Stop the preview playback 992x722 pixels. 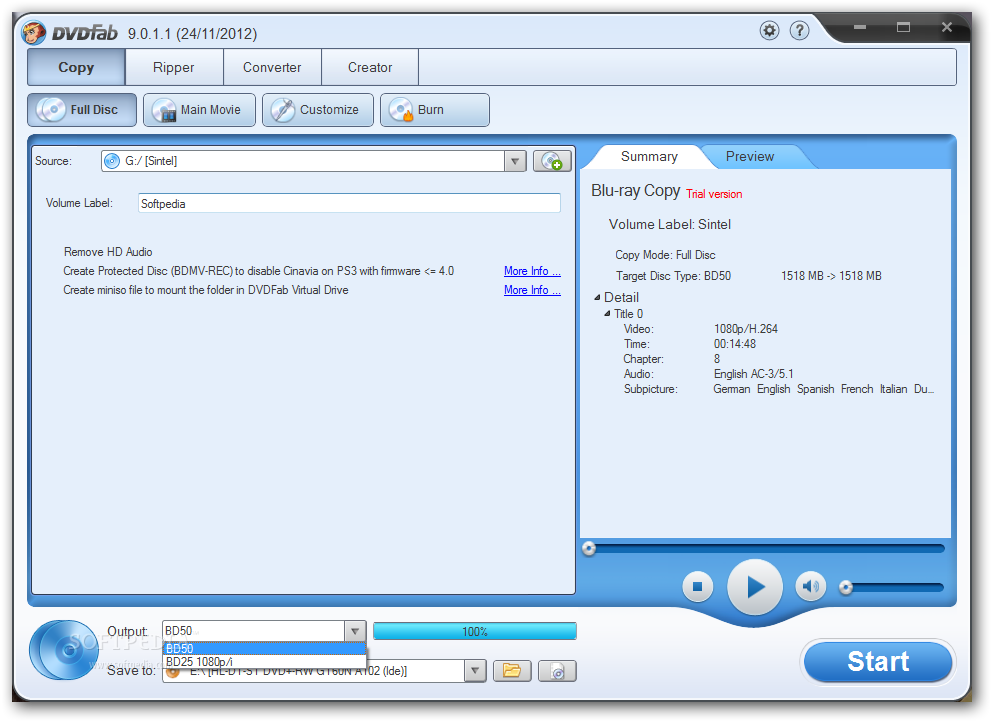pyautogui.click(x=698, y=587)
